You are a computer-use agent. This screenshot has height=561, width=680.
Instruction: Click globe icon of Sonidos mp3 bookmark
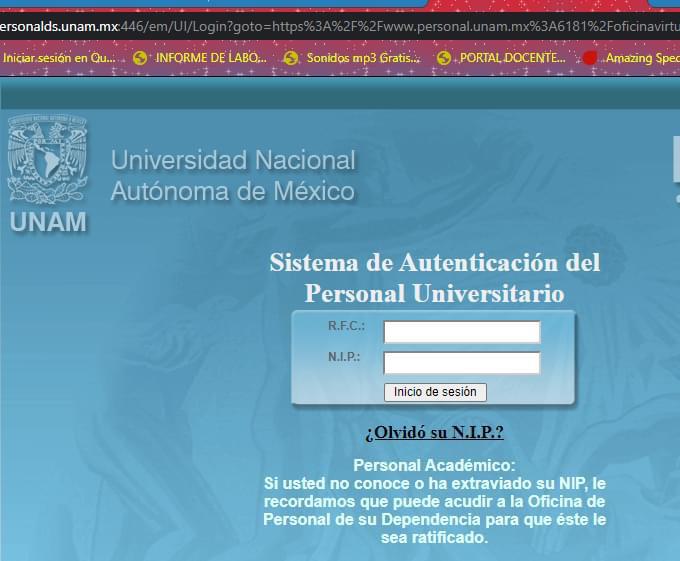click(x=291, y=58)
